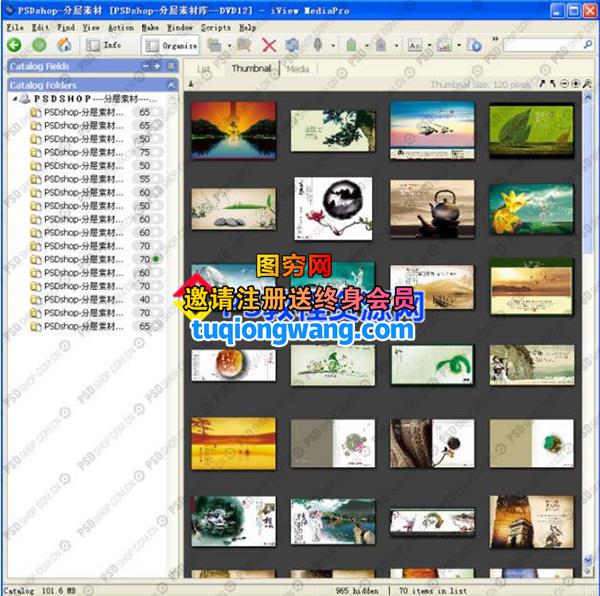Click the plus icon in Catalog Fields header

tap(157, 66)
